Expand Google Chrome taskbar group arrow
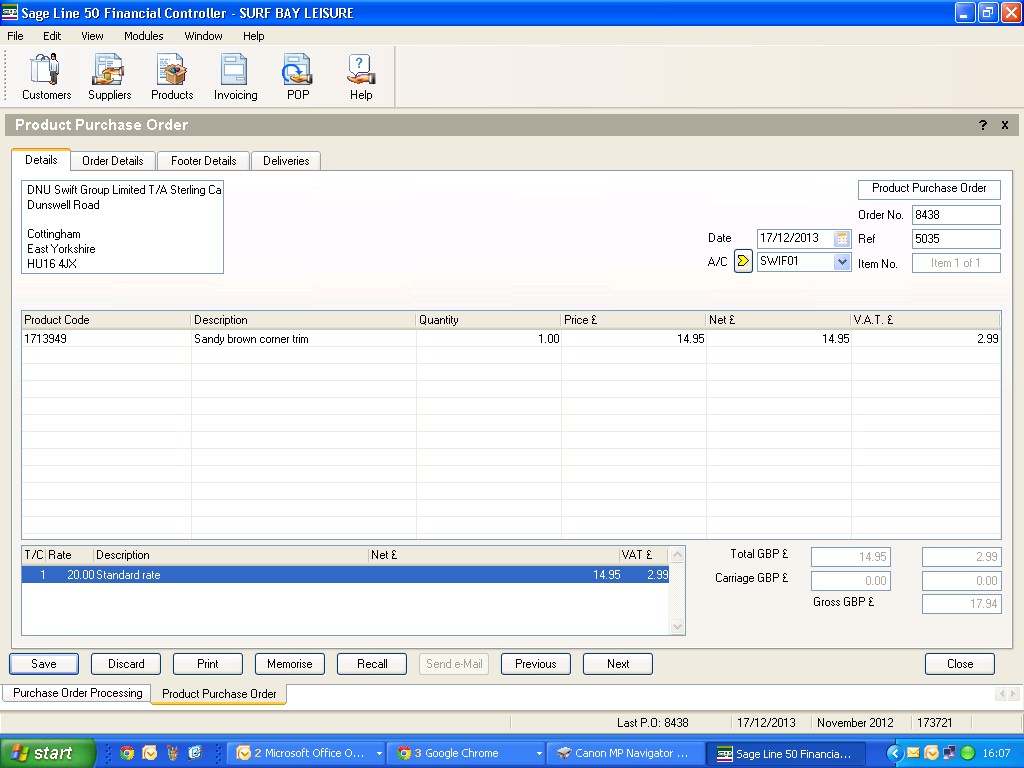The width and height of the screenshot is (1024, 768). pos(539,754)
